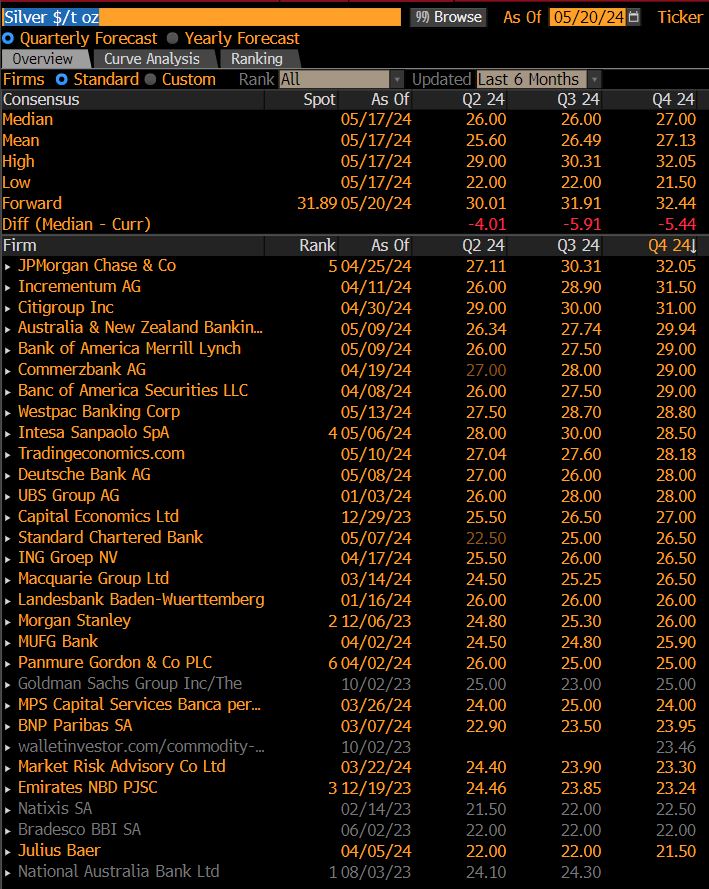This screenshot has width=709, height=889.
Task: Switch to the Curve Analysis tab
Action: point(152,59)
